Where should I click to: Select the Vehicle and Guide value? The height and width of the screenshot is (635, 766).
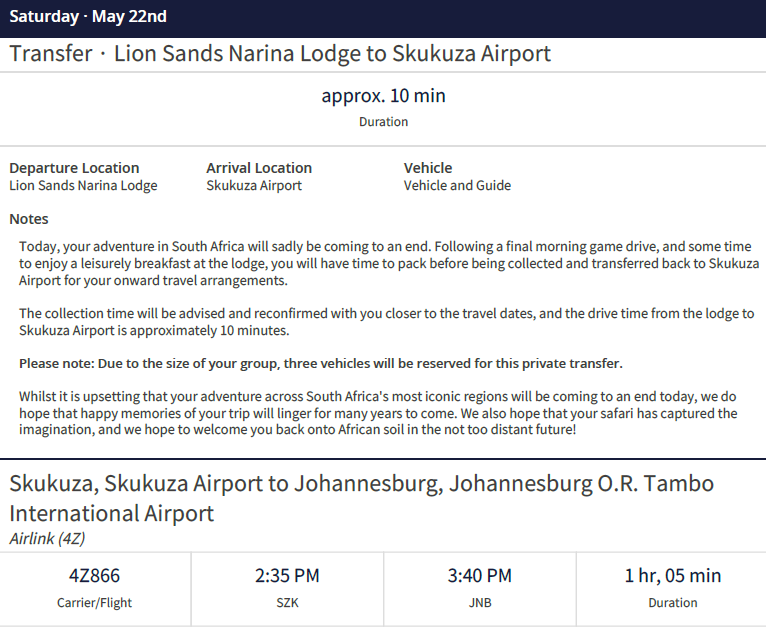[x=457, y=185]
